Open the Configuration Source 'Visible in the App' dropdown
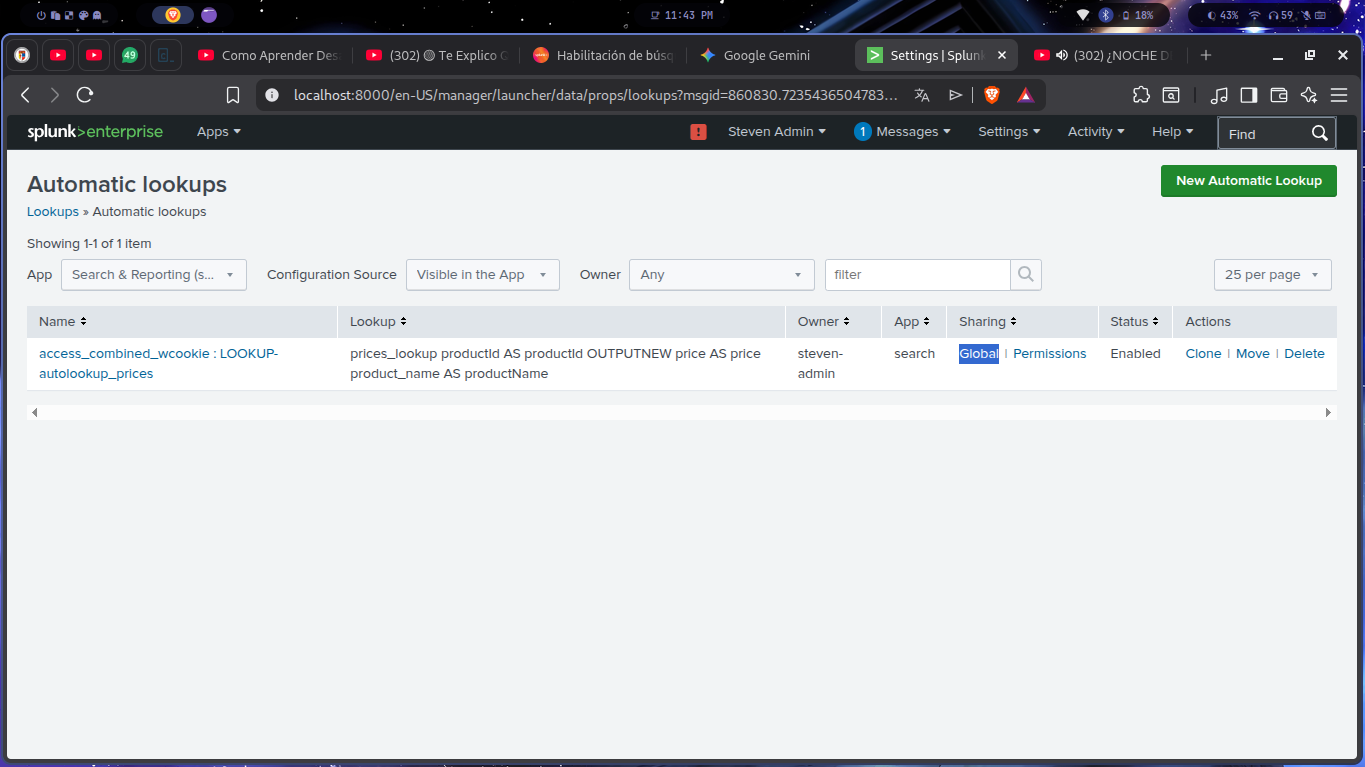The width and height of the screenshot is (1365, 767). coord(482,274)
